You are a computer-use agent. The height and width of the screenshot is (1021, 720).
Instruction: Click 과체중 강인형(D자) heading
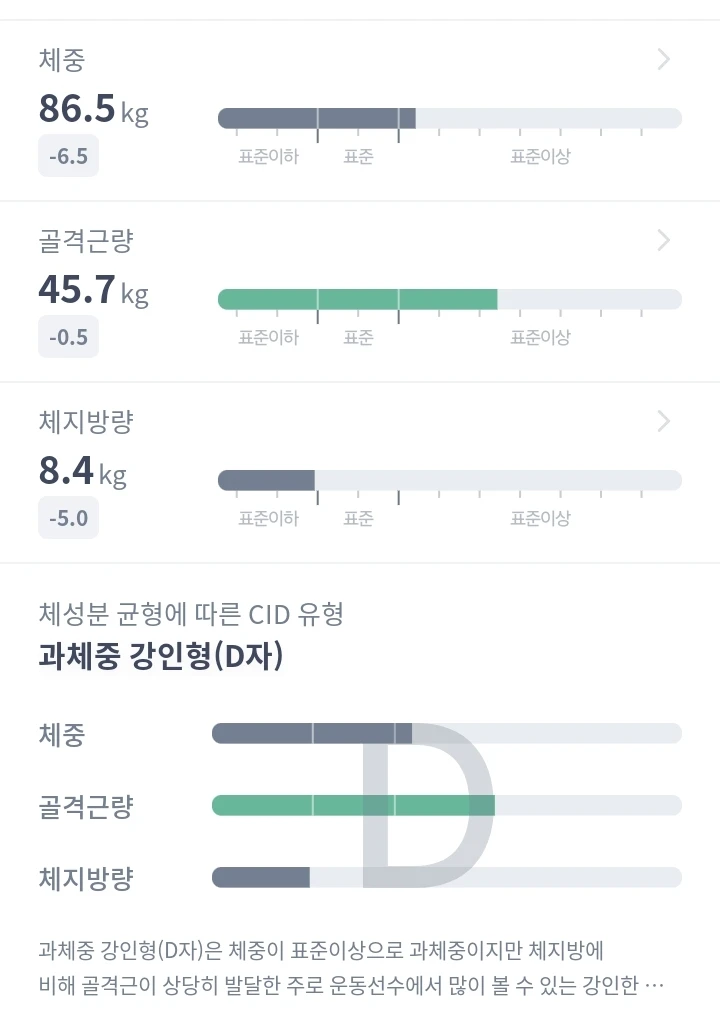click(x=161, y=656)
